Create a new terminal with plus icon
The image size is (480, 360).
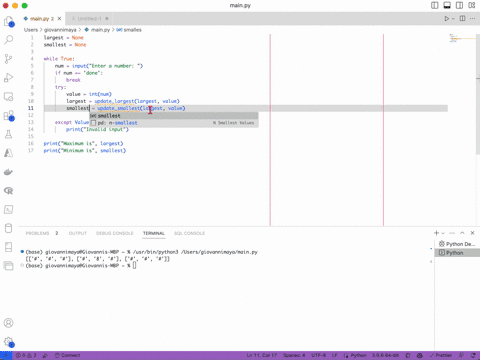point(436,233)
